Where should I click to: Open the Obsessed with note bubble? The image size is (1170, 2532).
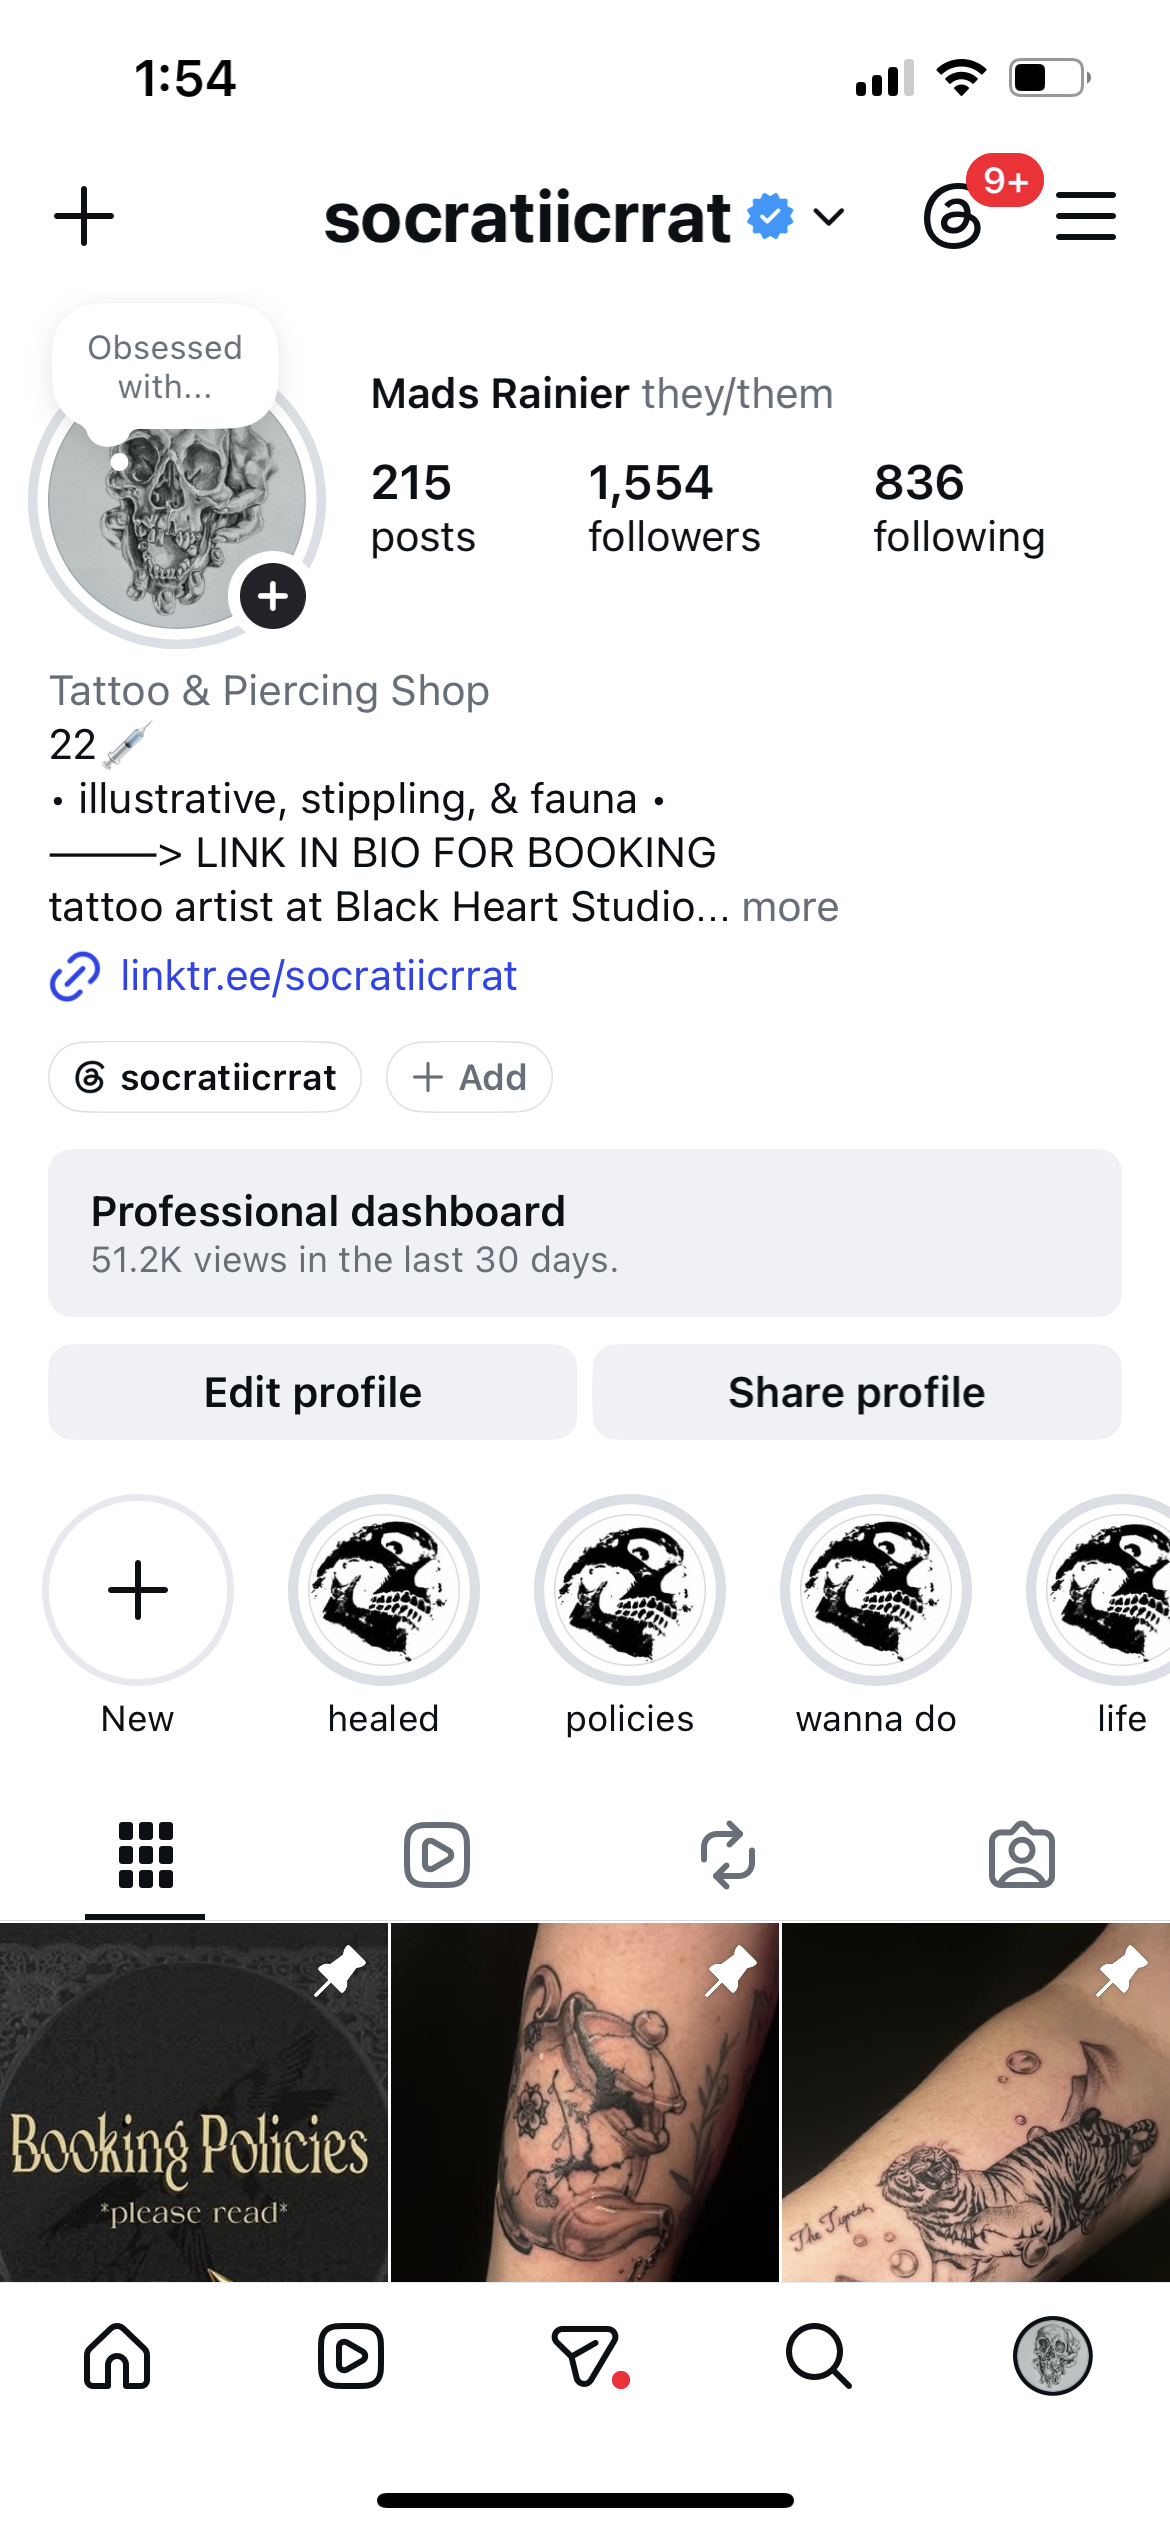165,367
